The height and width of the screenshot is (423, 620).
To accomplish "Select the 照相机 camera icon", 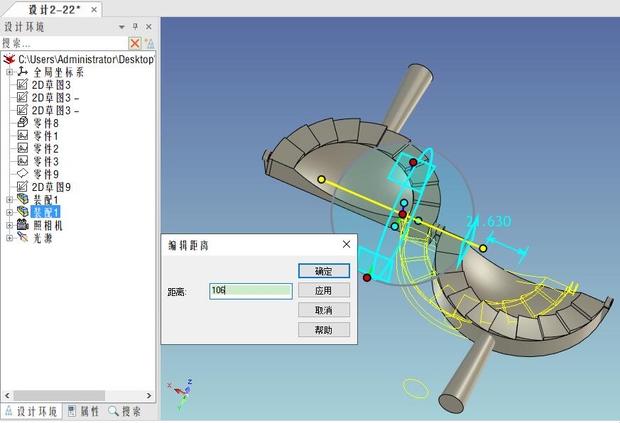I will click(23, 225).
